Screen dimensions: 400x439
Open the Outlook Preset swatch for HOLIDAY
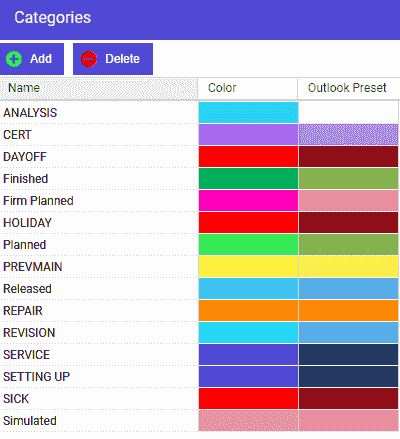tap(348, 223)
